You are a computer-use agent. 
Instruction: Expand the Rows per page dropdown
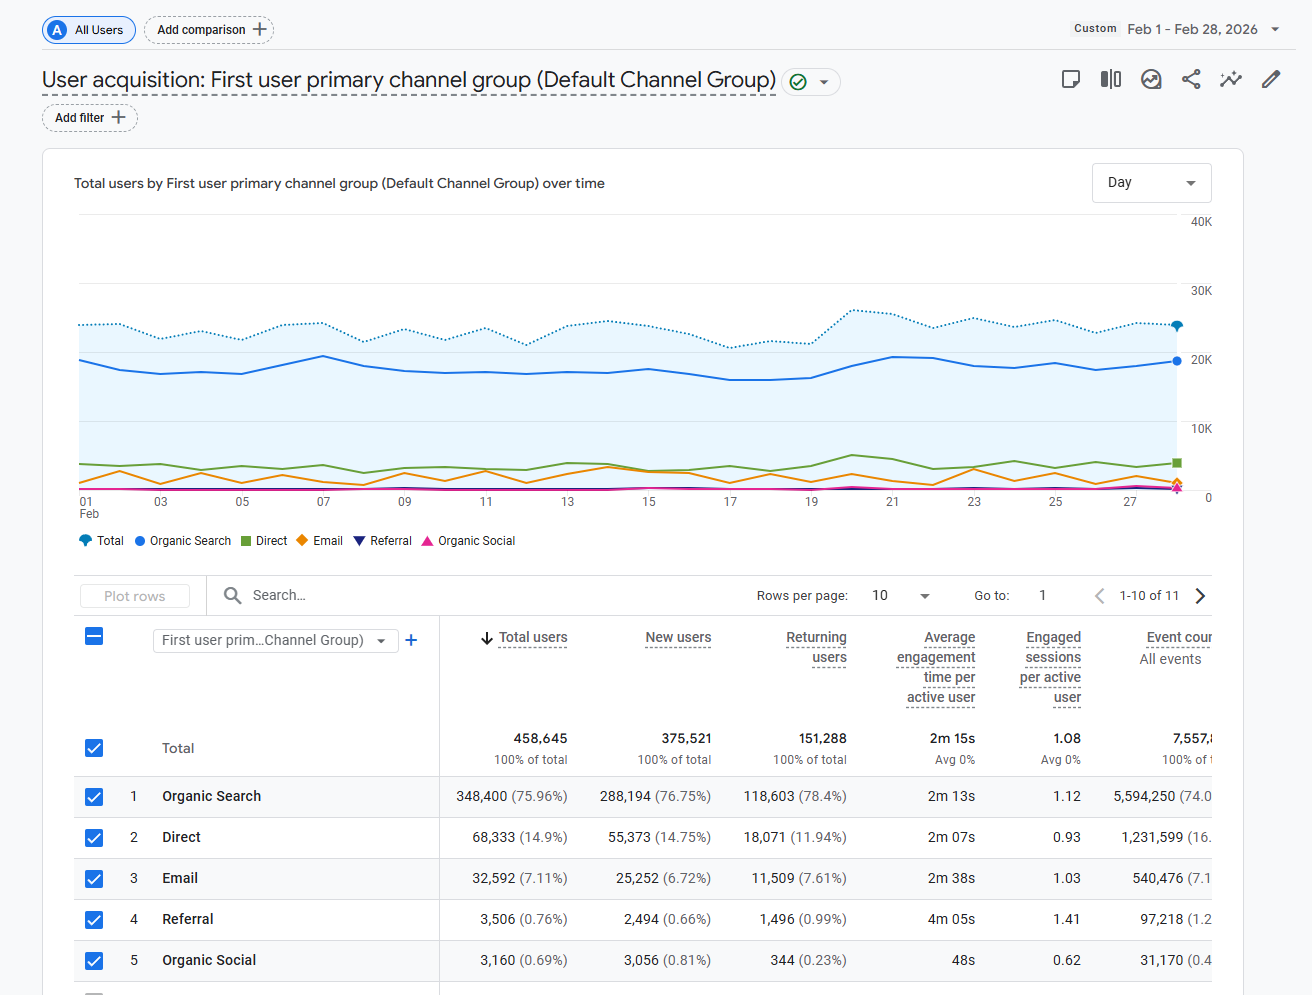(901, 596)
